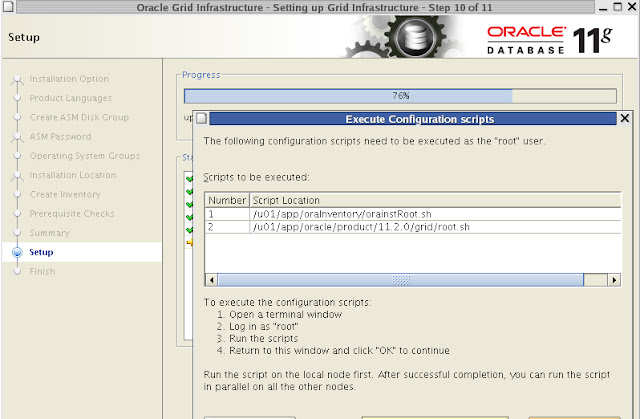Open the dialog window menu icon

[202, 118]
